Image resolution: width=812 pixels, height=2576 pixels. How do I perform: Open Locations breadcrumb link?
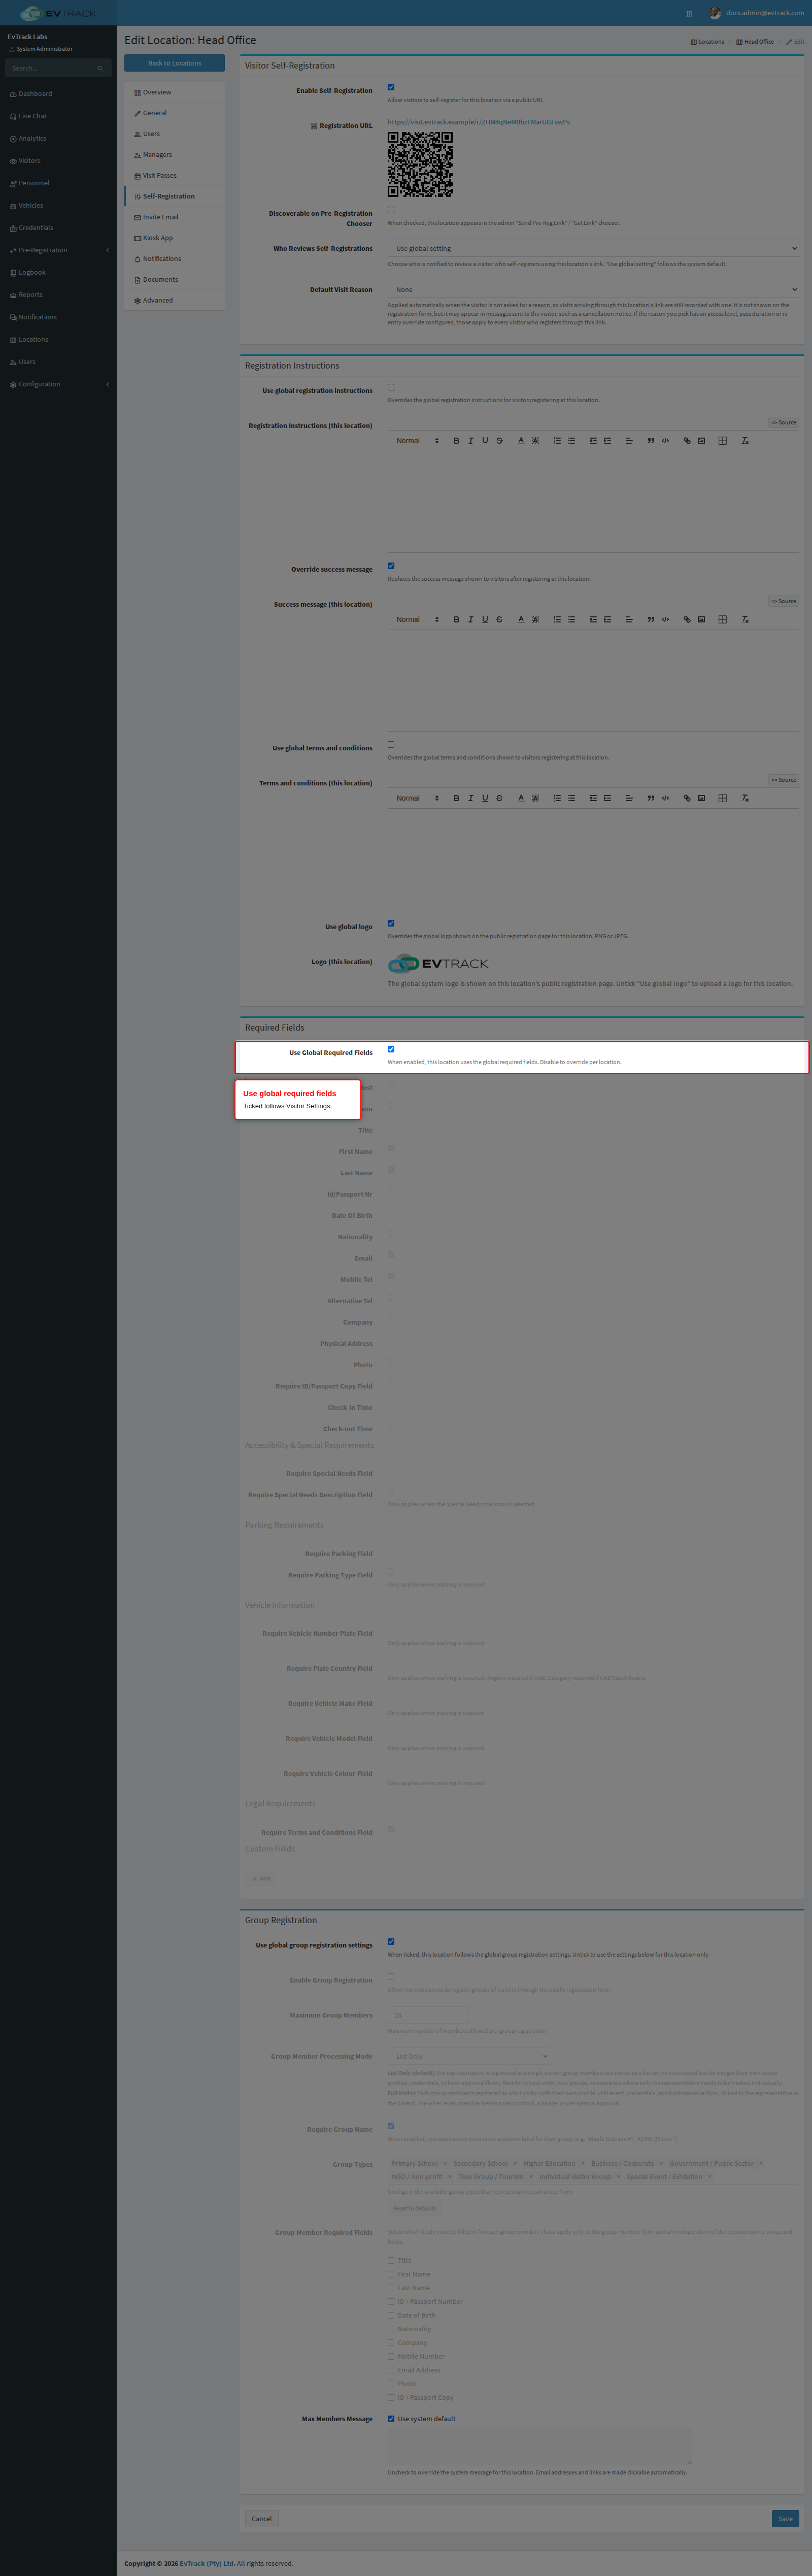click(708, 42)
